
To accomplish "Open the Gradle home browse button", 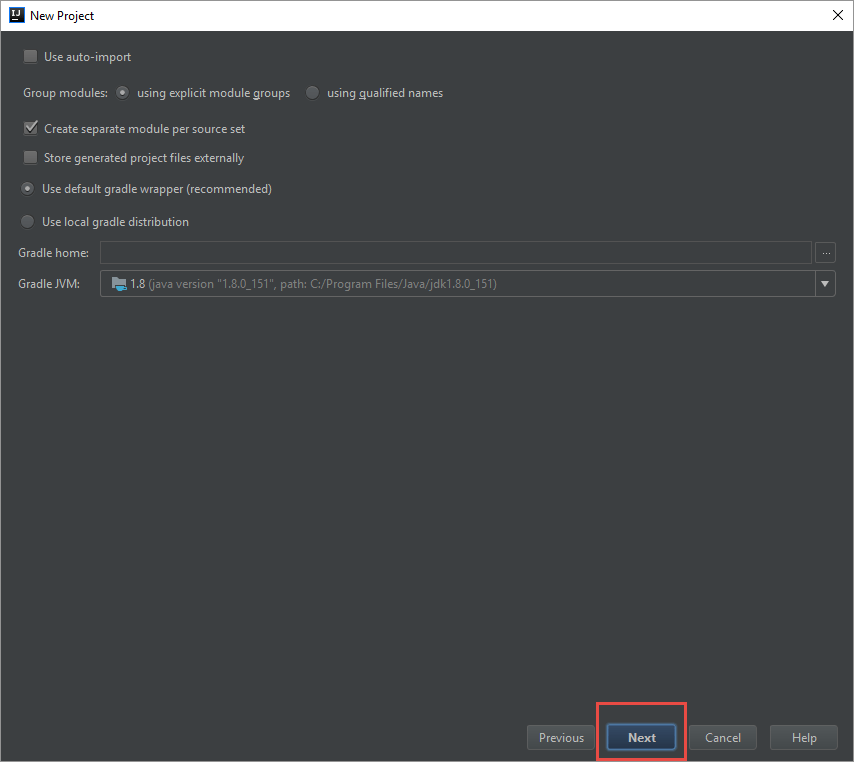I will [x=825, y=252].
